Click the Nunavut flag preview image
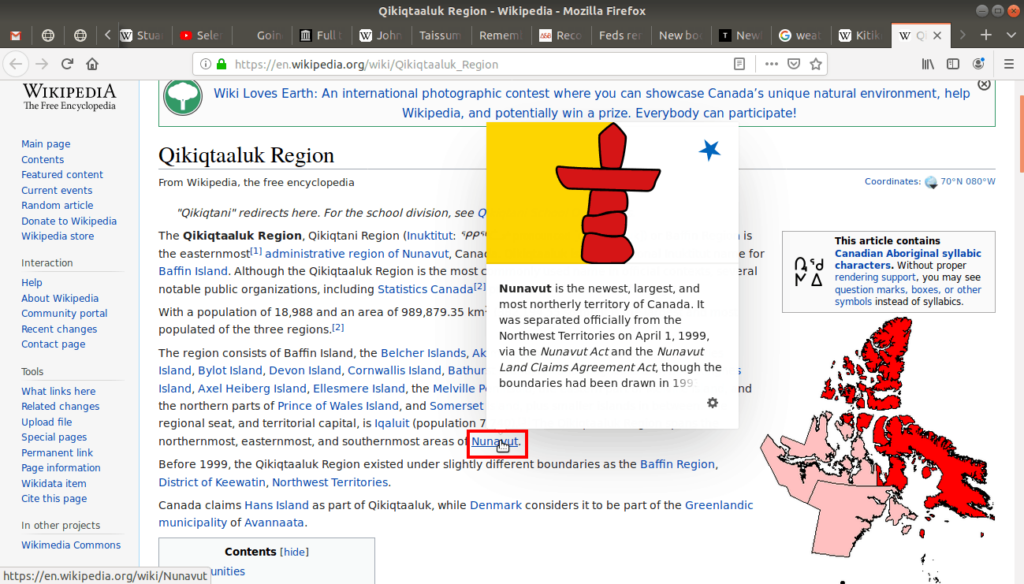The width and height of the screenshot is (1024, 584). tap(612, 193)
